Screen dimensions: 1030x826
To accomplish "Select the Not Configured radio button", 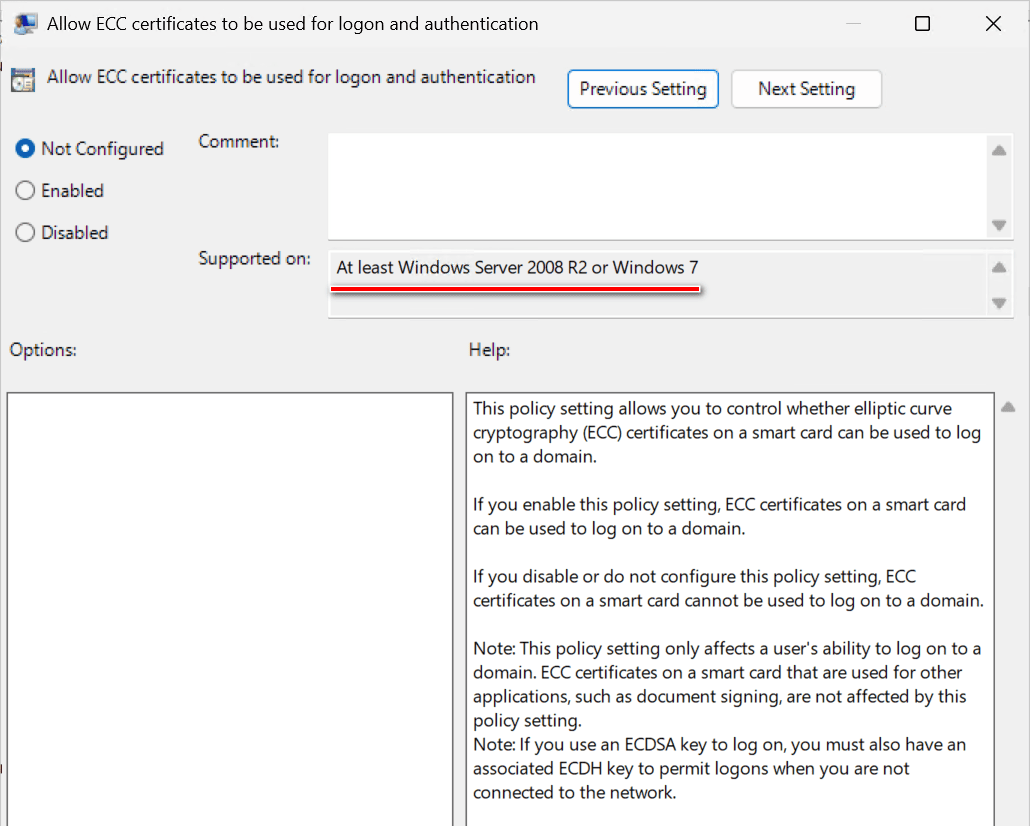I will click(x=25, y=149).
